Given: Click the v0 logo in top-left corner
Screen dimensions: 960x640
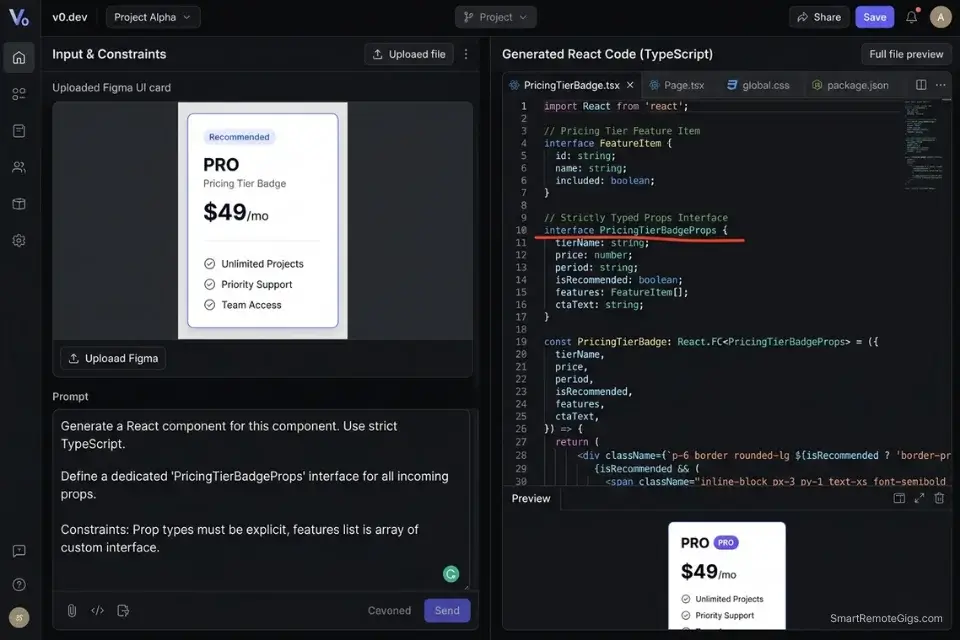Looking at the screenshot, I should coord(19,17).
